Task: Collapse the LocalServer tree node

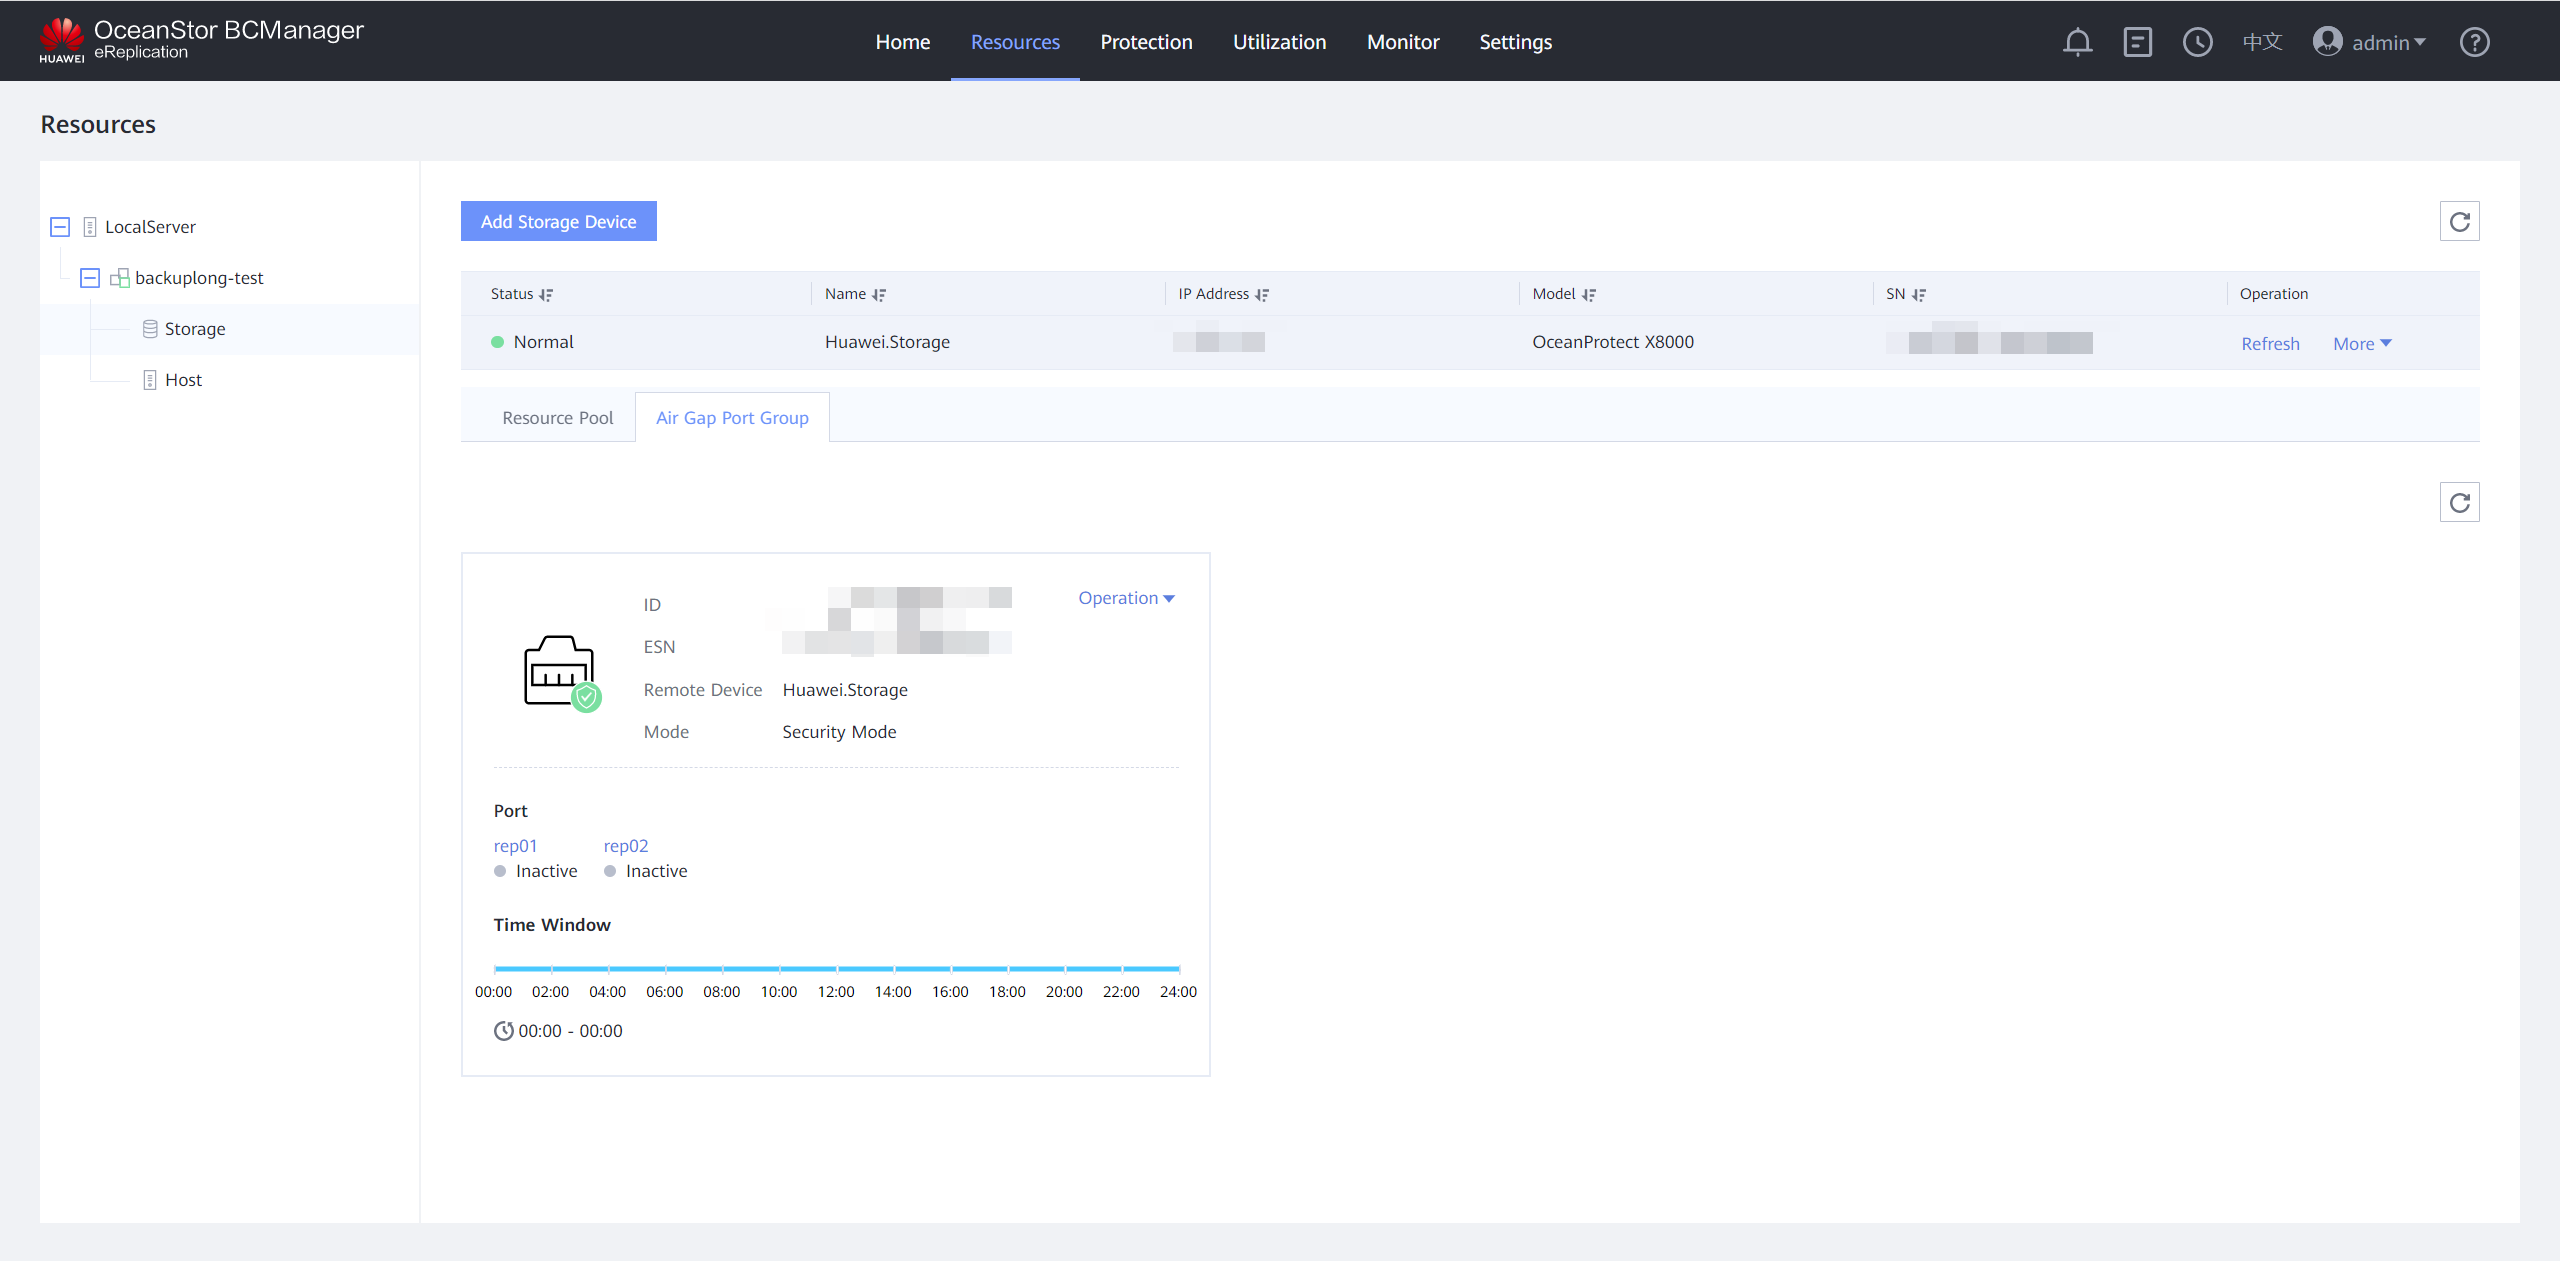Action: (x=60, y=227)
